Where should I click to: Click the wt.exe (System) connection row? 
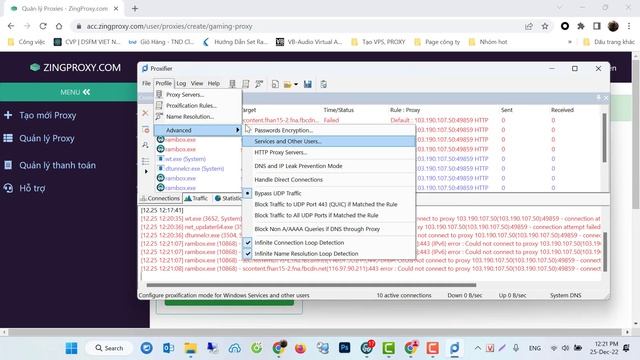click(185, 159)
